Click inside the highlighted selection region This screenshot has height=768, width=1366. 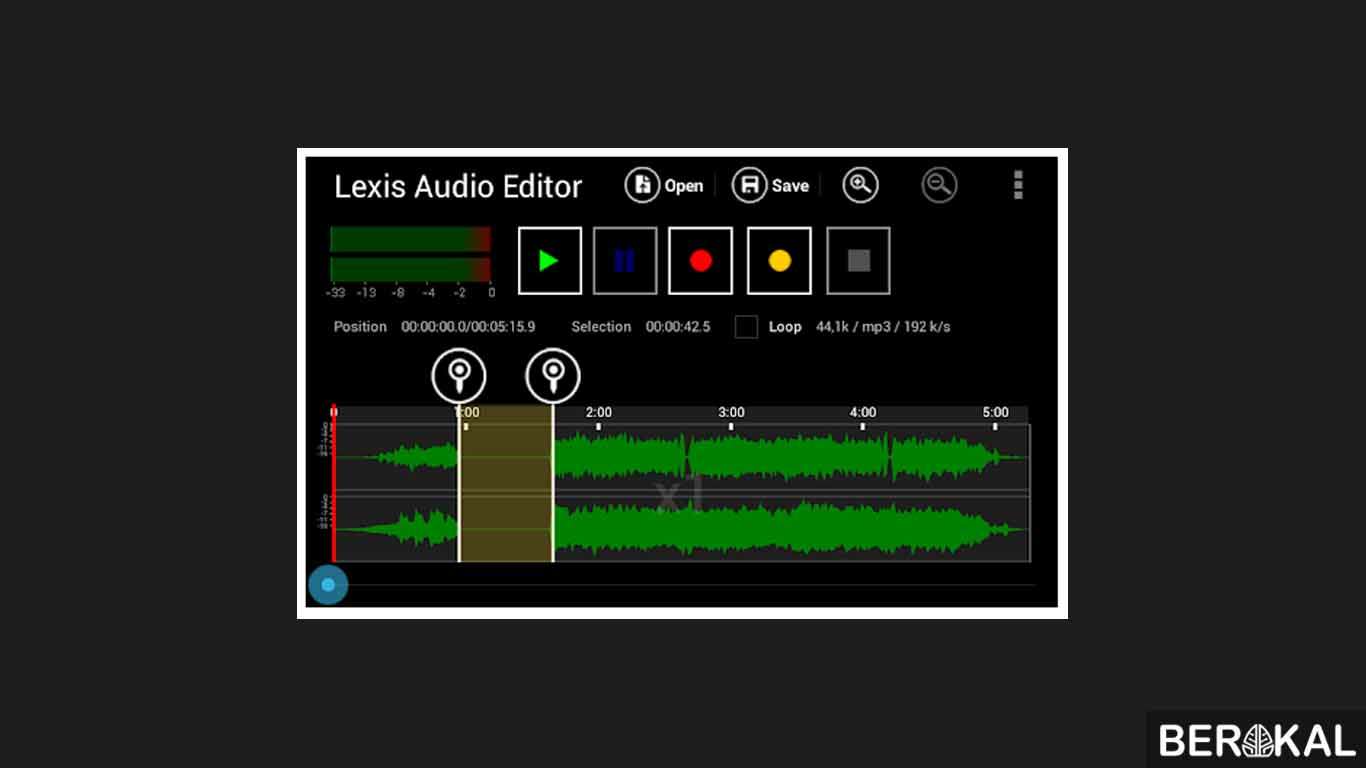click(x=506, y=484)
